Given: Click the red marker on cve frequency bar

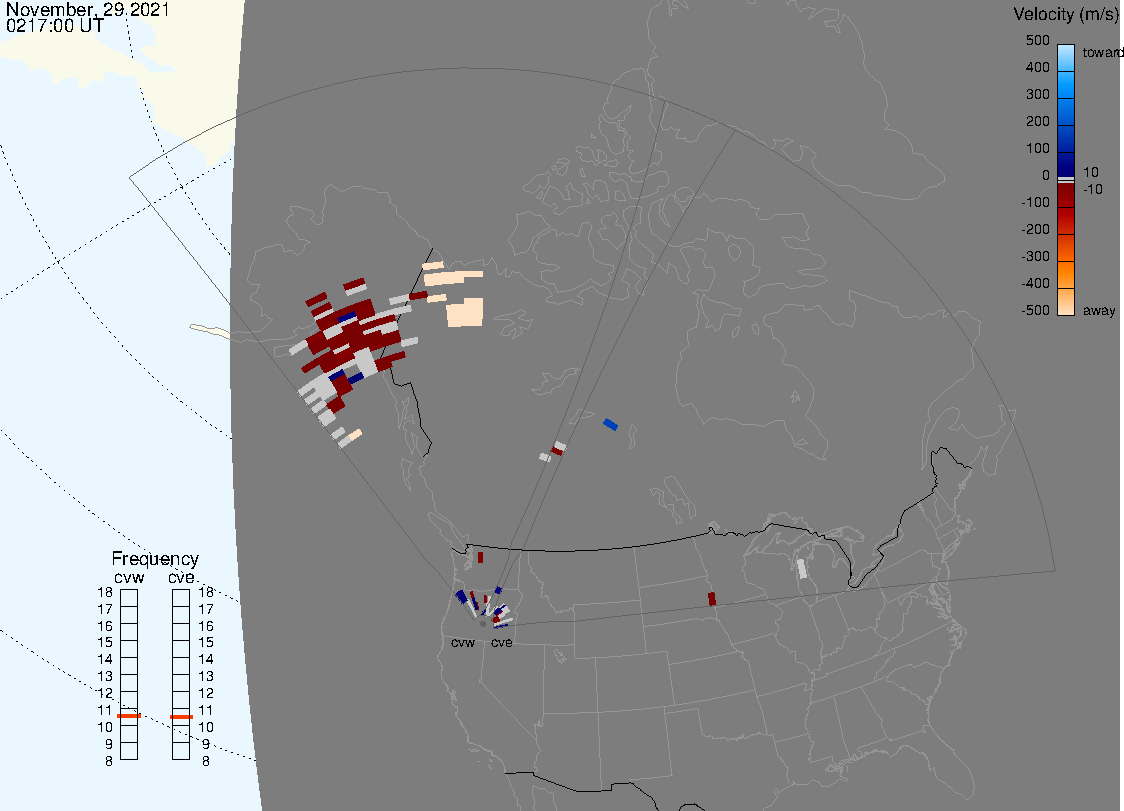Looking at the screenshot, I should pyautogui.click(x=181, y=717).
